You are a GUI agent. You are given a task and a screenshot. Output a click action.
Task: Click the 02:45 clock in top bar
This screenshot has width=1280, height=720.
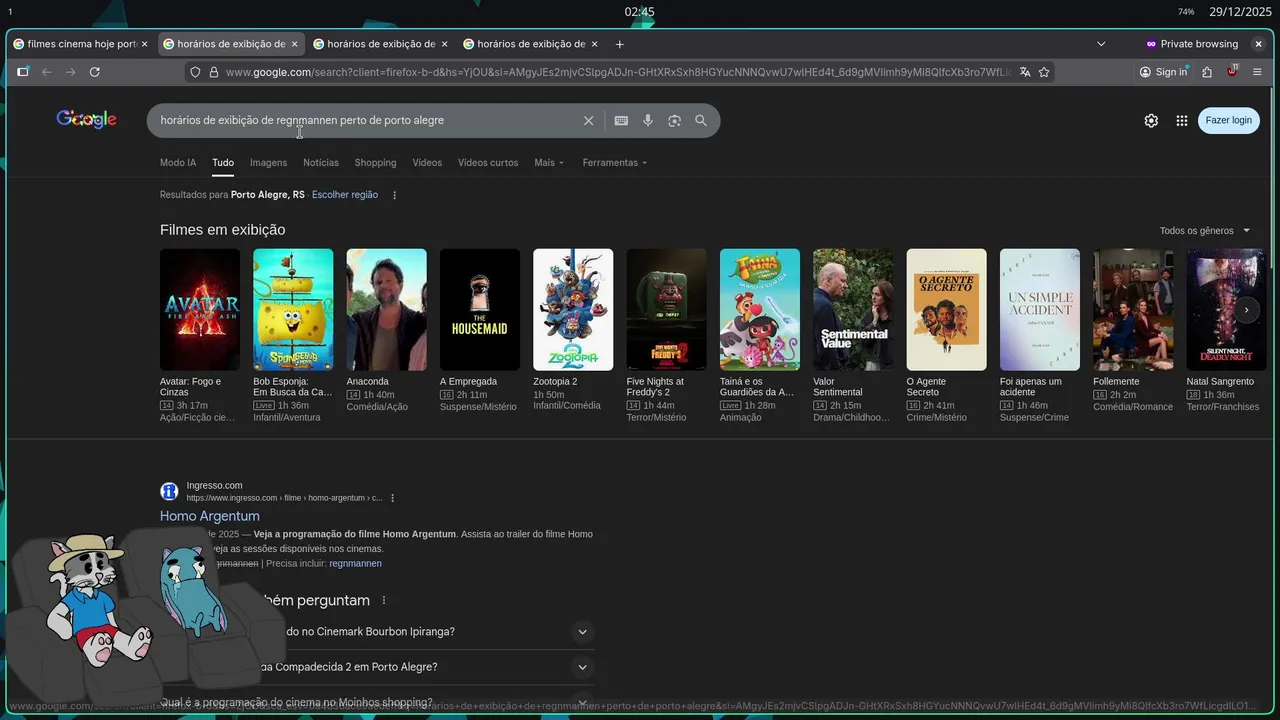click(x=640, y=12)
